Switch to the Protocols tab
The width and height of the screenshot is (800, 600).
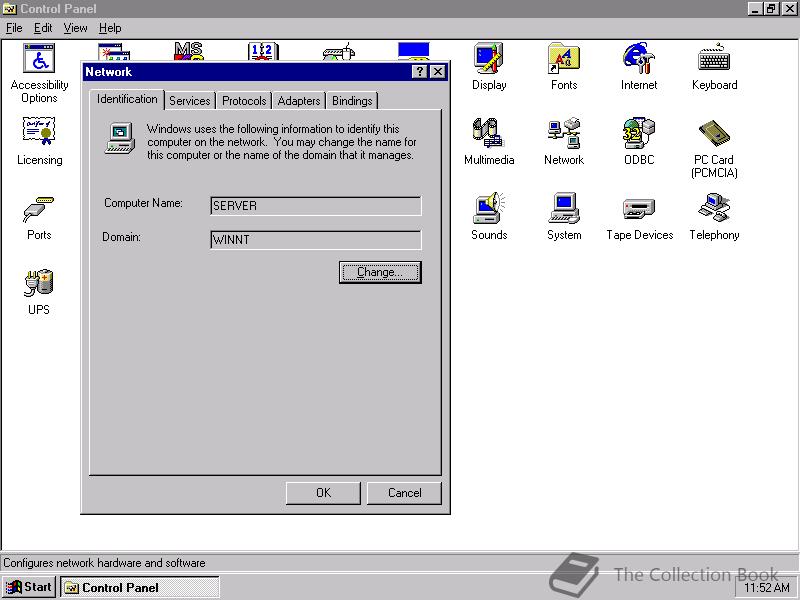pyautogui.click(x=244, y=101)
